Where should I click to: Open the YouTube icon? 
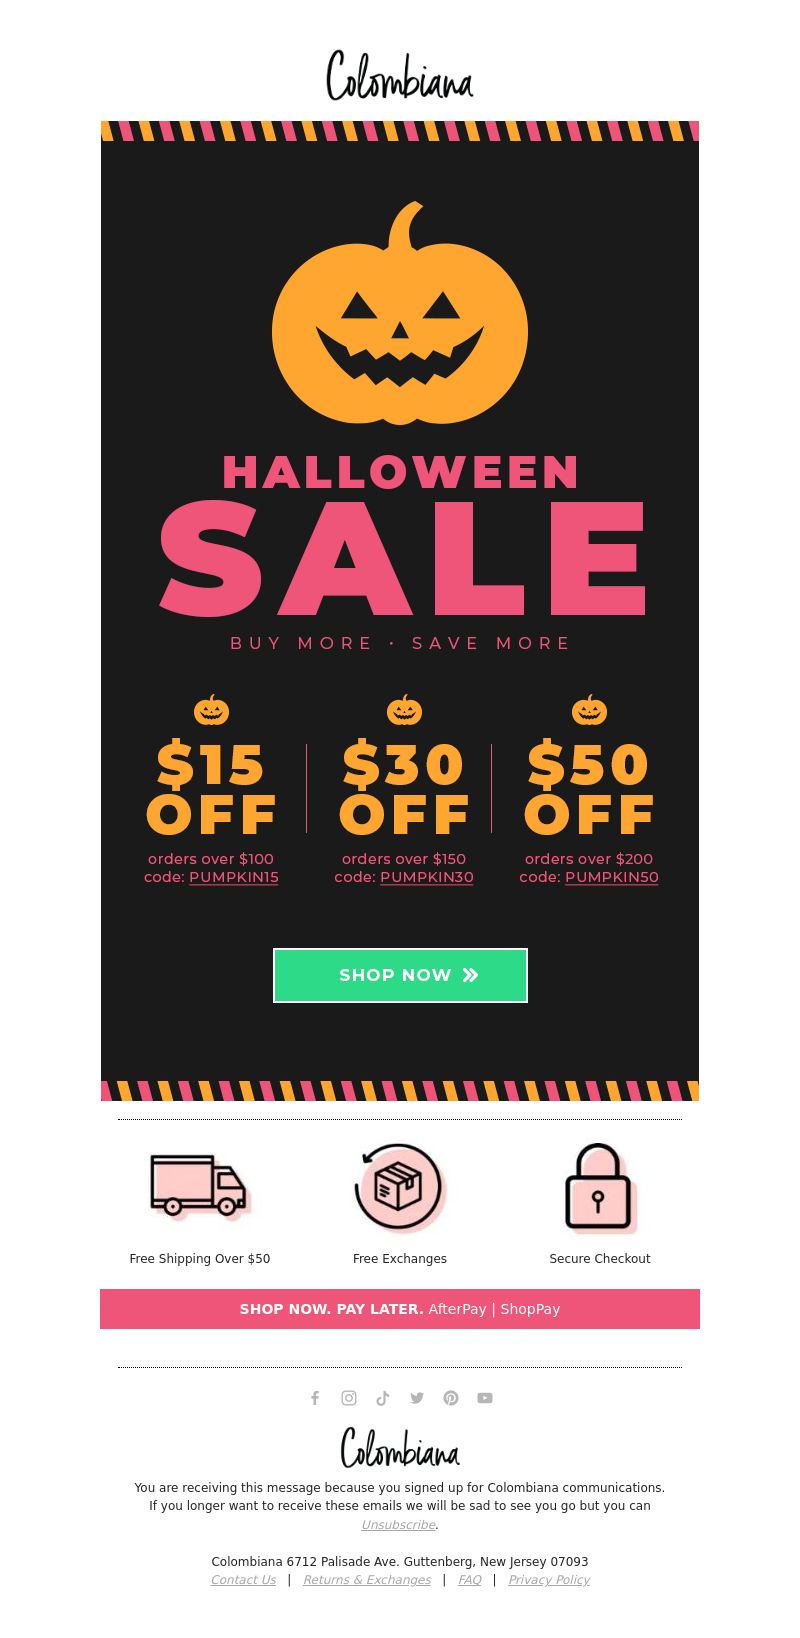point(485,1398)
